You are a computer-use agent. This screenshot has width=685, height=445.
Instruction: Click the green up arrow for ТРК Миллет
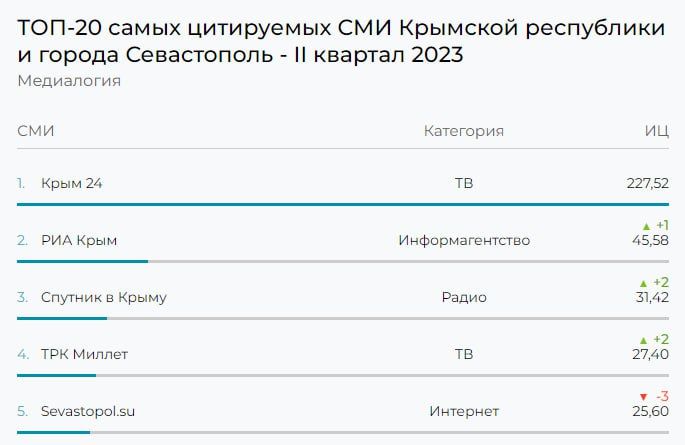(x=646, y=339)
